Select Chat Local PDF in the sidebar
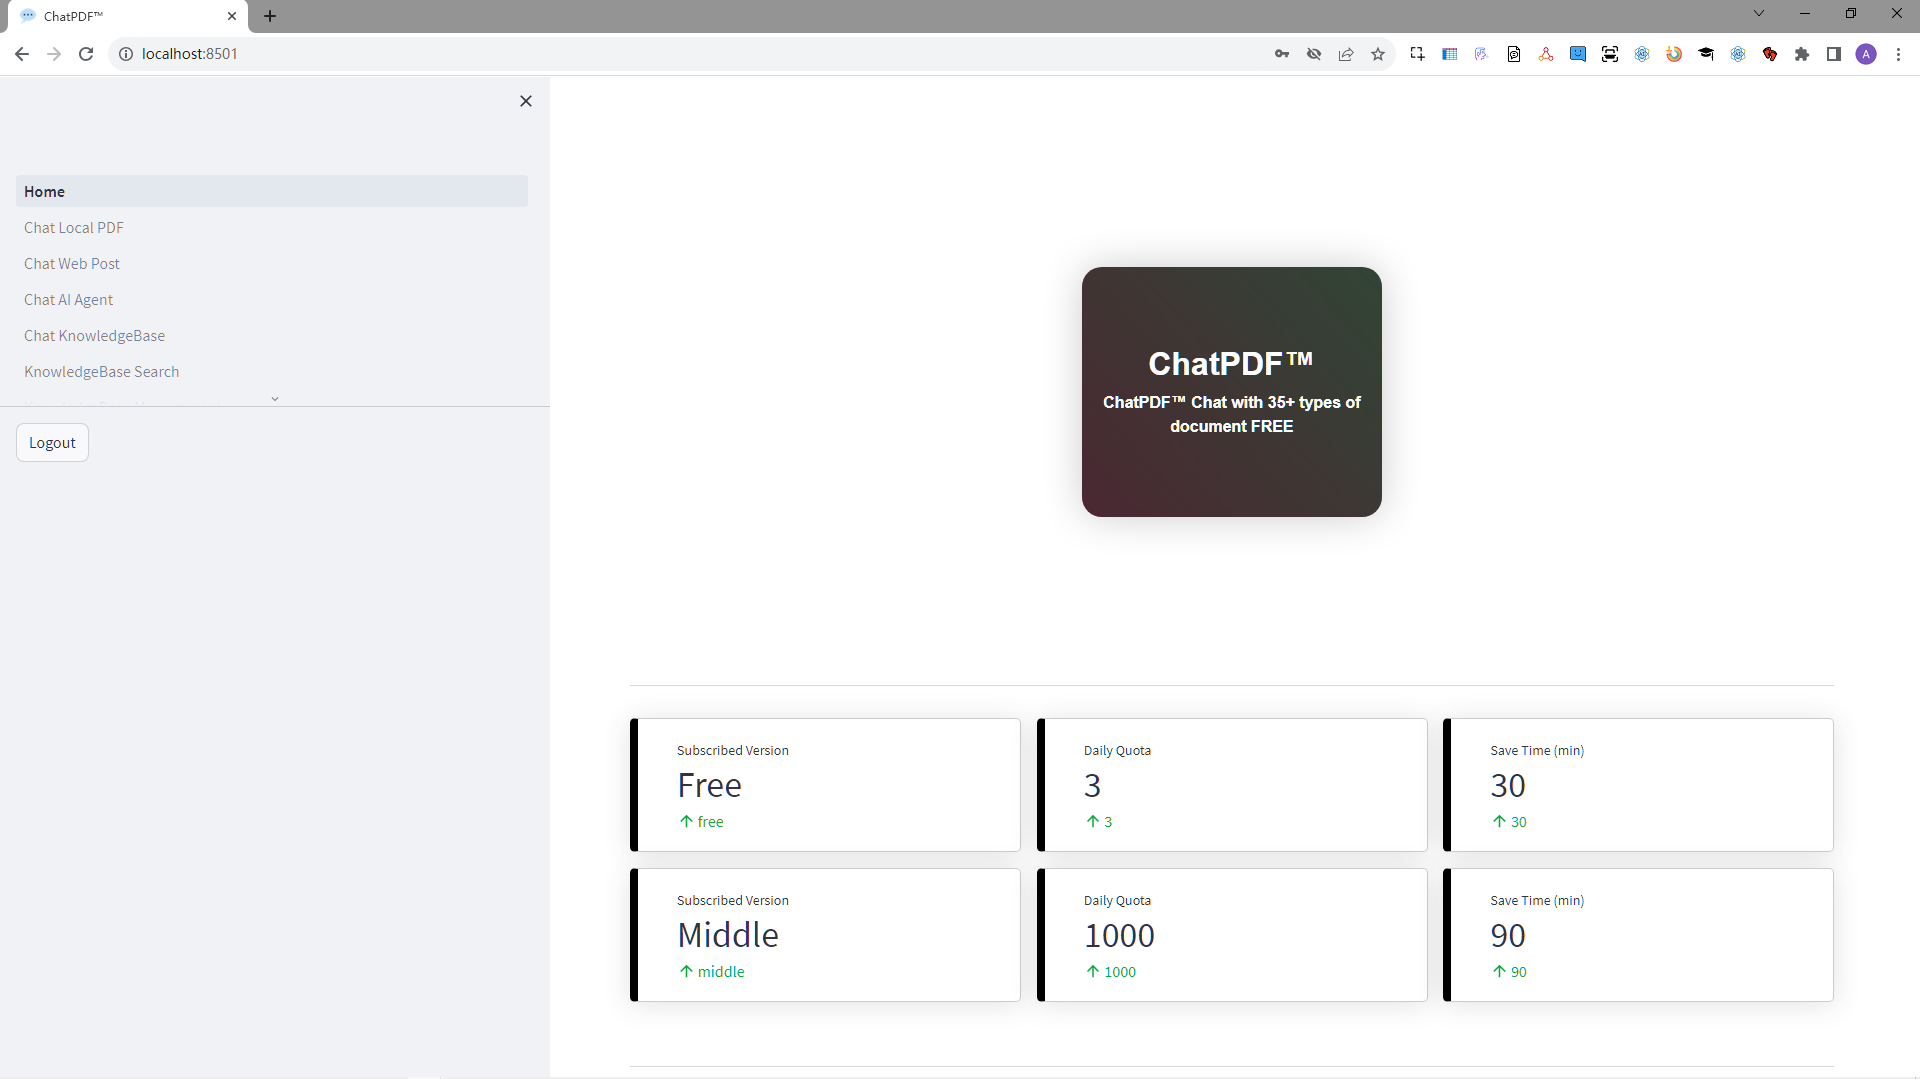This screenshot has height=1079, width=1920. click(x=73, y=227)
